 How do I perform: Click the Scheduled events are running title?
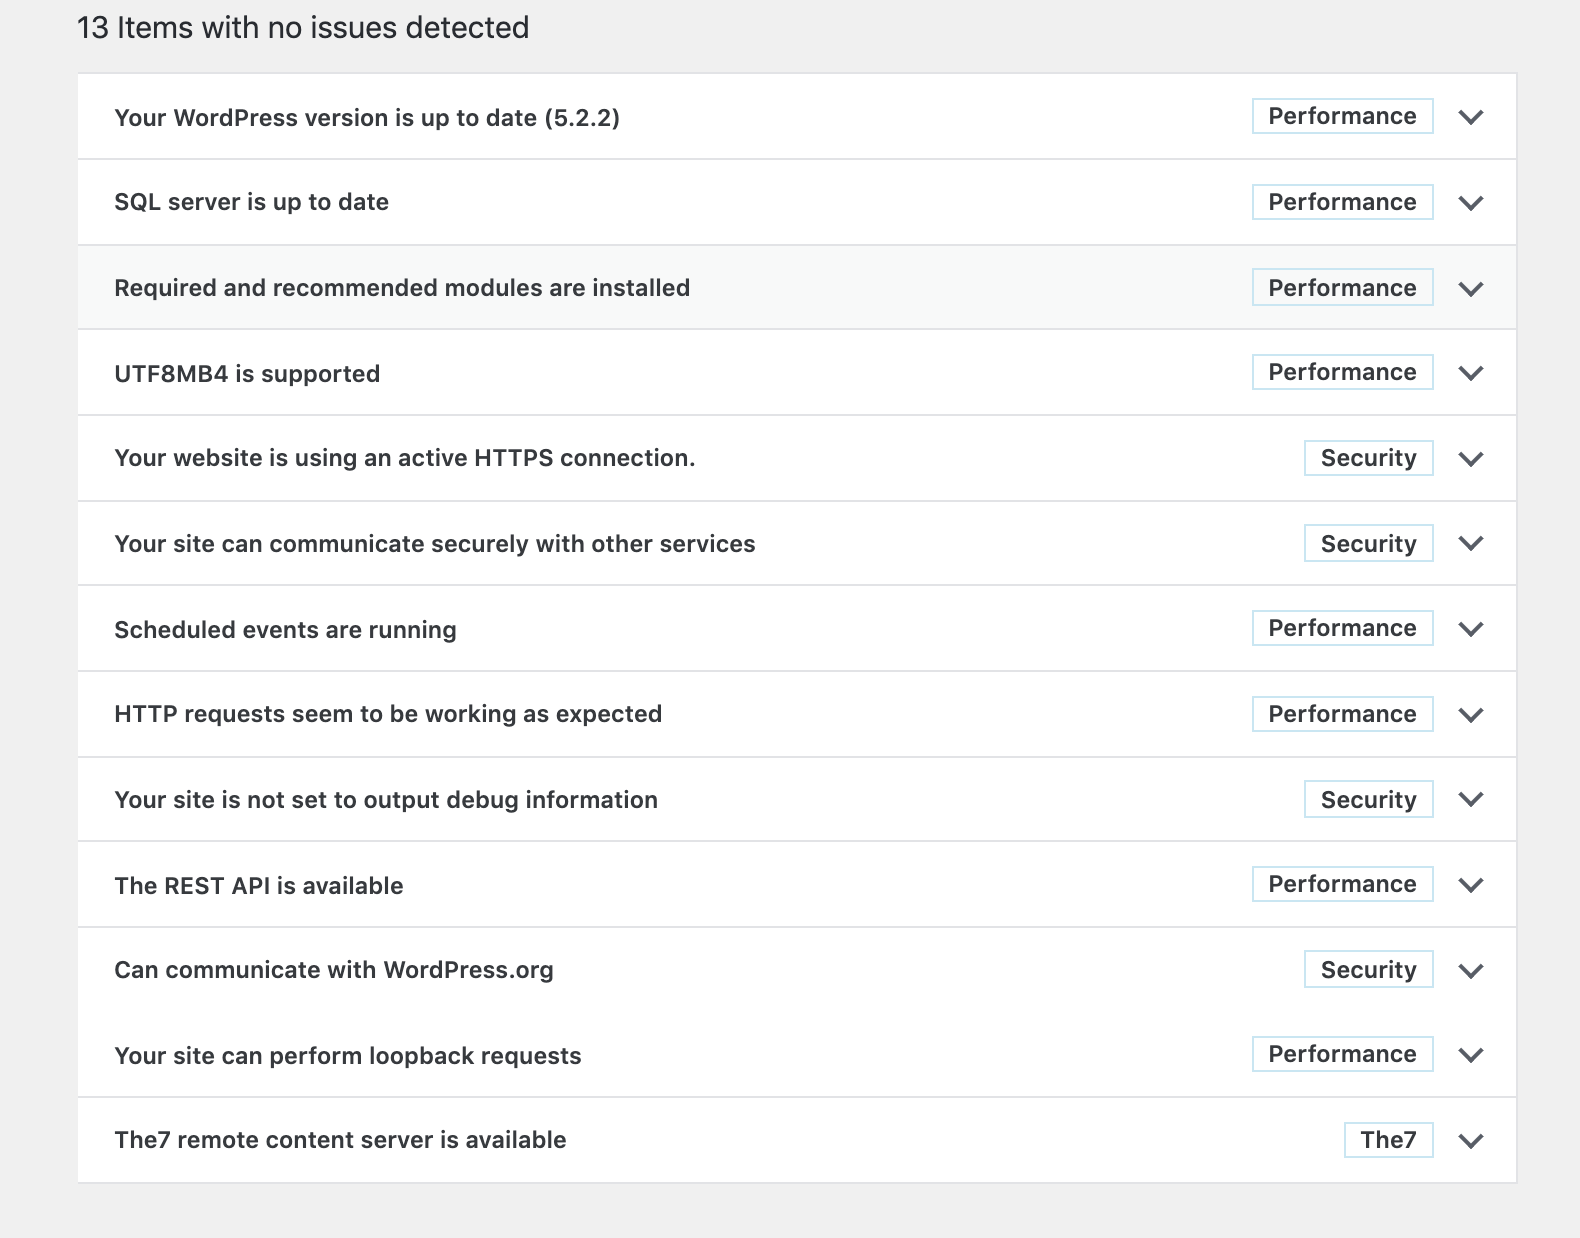point(285,630)
